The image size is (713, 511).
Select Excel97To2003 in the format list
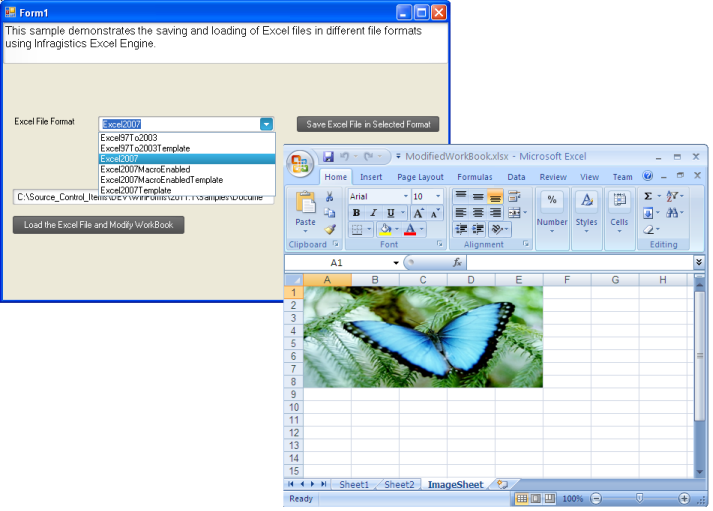coord(187,138)
